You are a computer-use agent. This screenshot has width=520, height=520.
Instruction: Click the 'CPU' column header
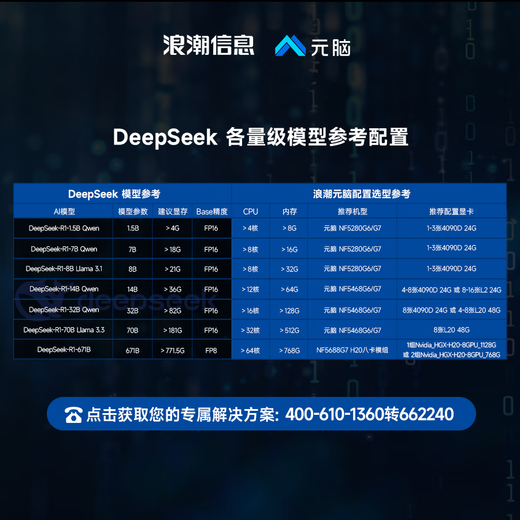pos(250,212)
